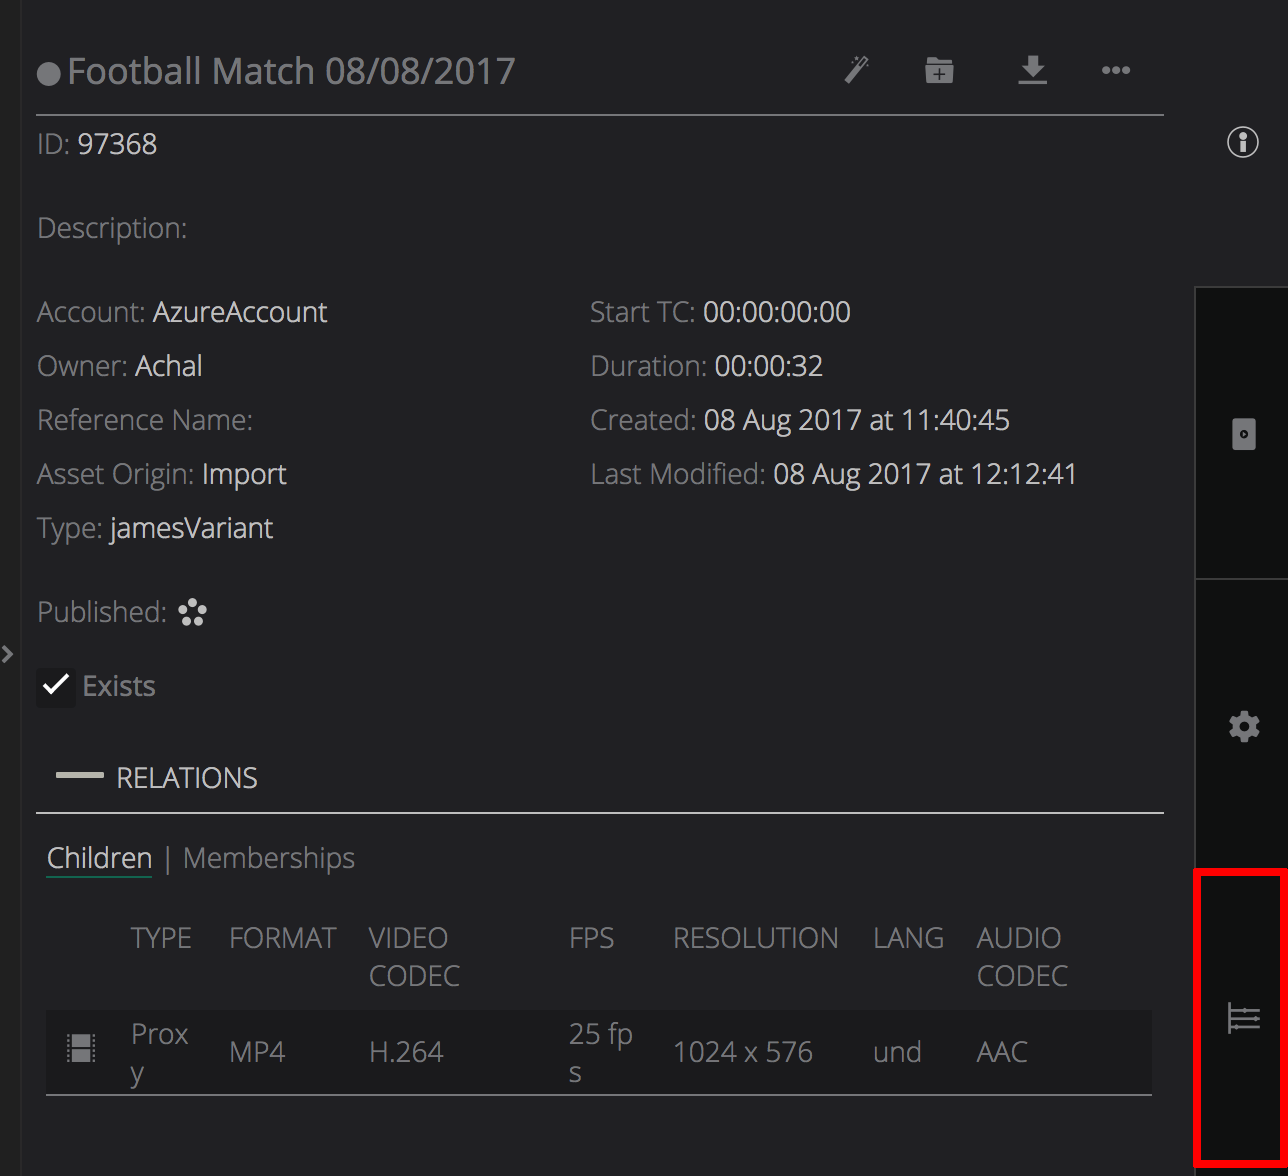This screenshot has height=1176, width=1288.
Task: Collapse the RELATIONS section
Action: click(x=81, y=775)
